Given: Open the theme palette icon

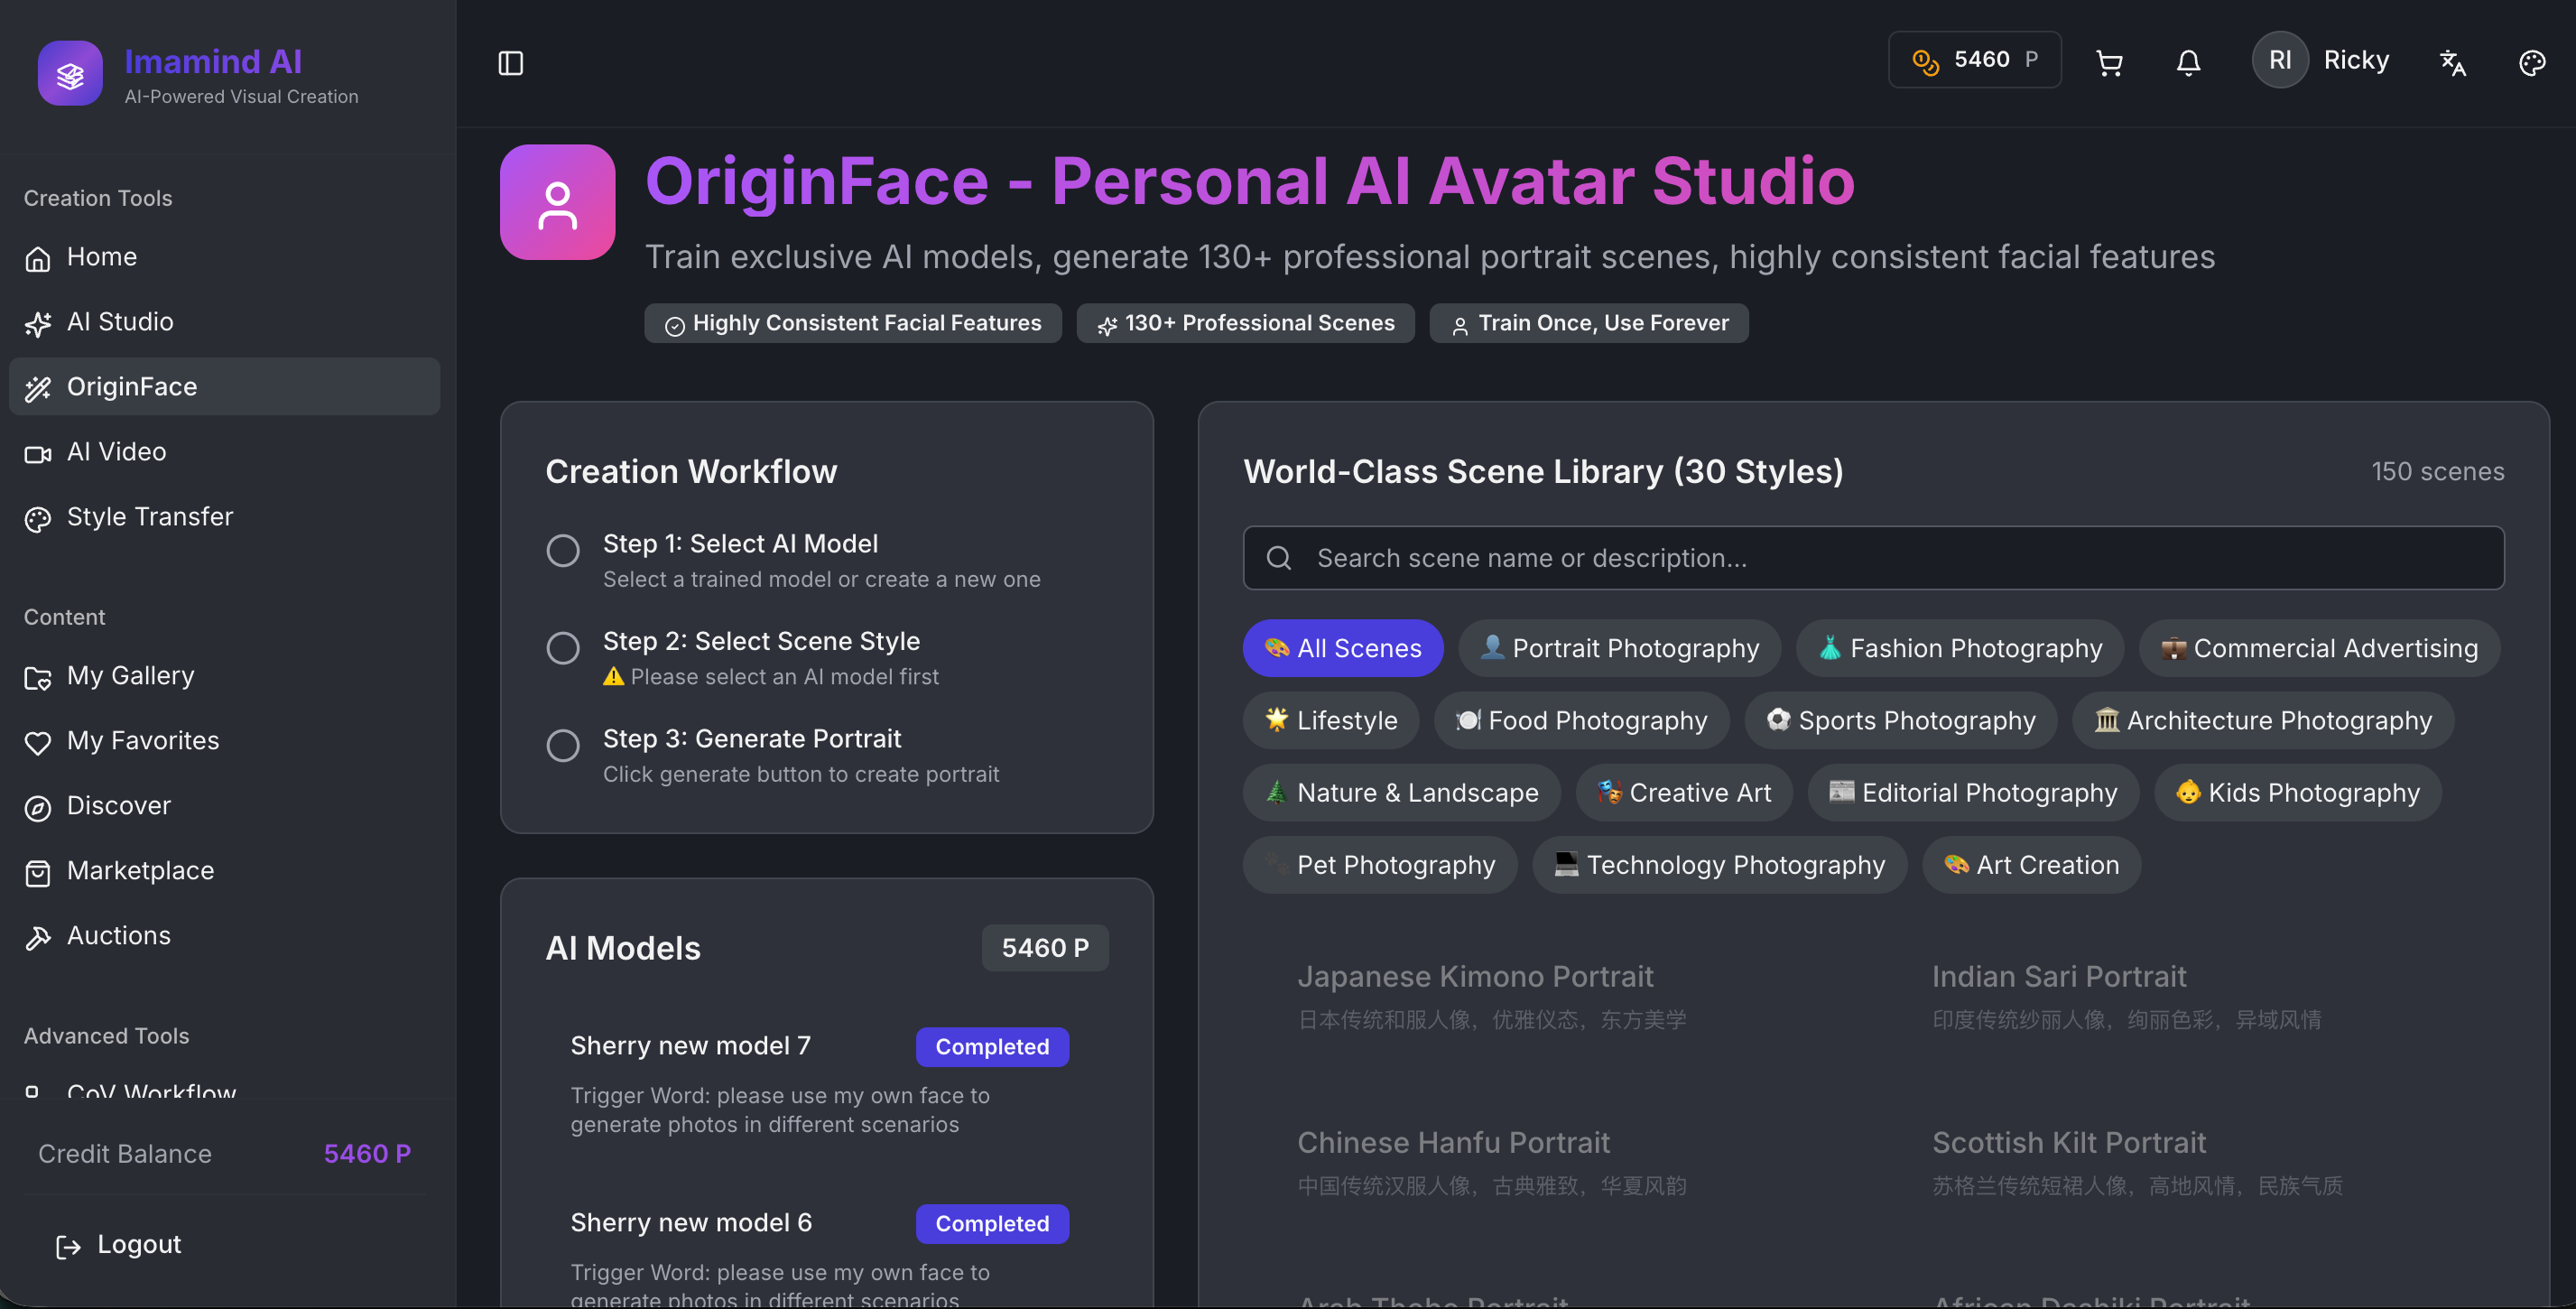Looking at the screenshot, I should click(x=2531, y=63).
